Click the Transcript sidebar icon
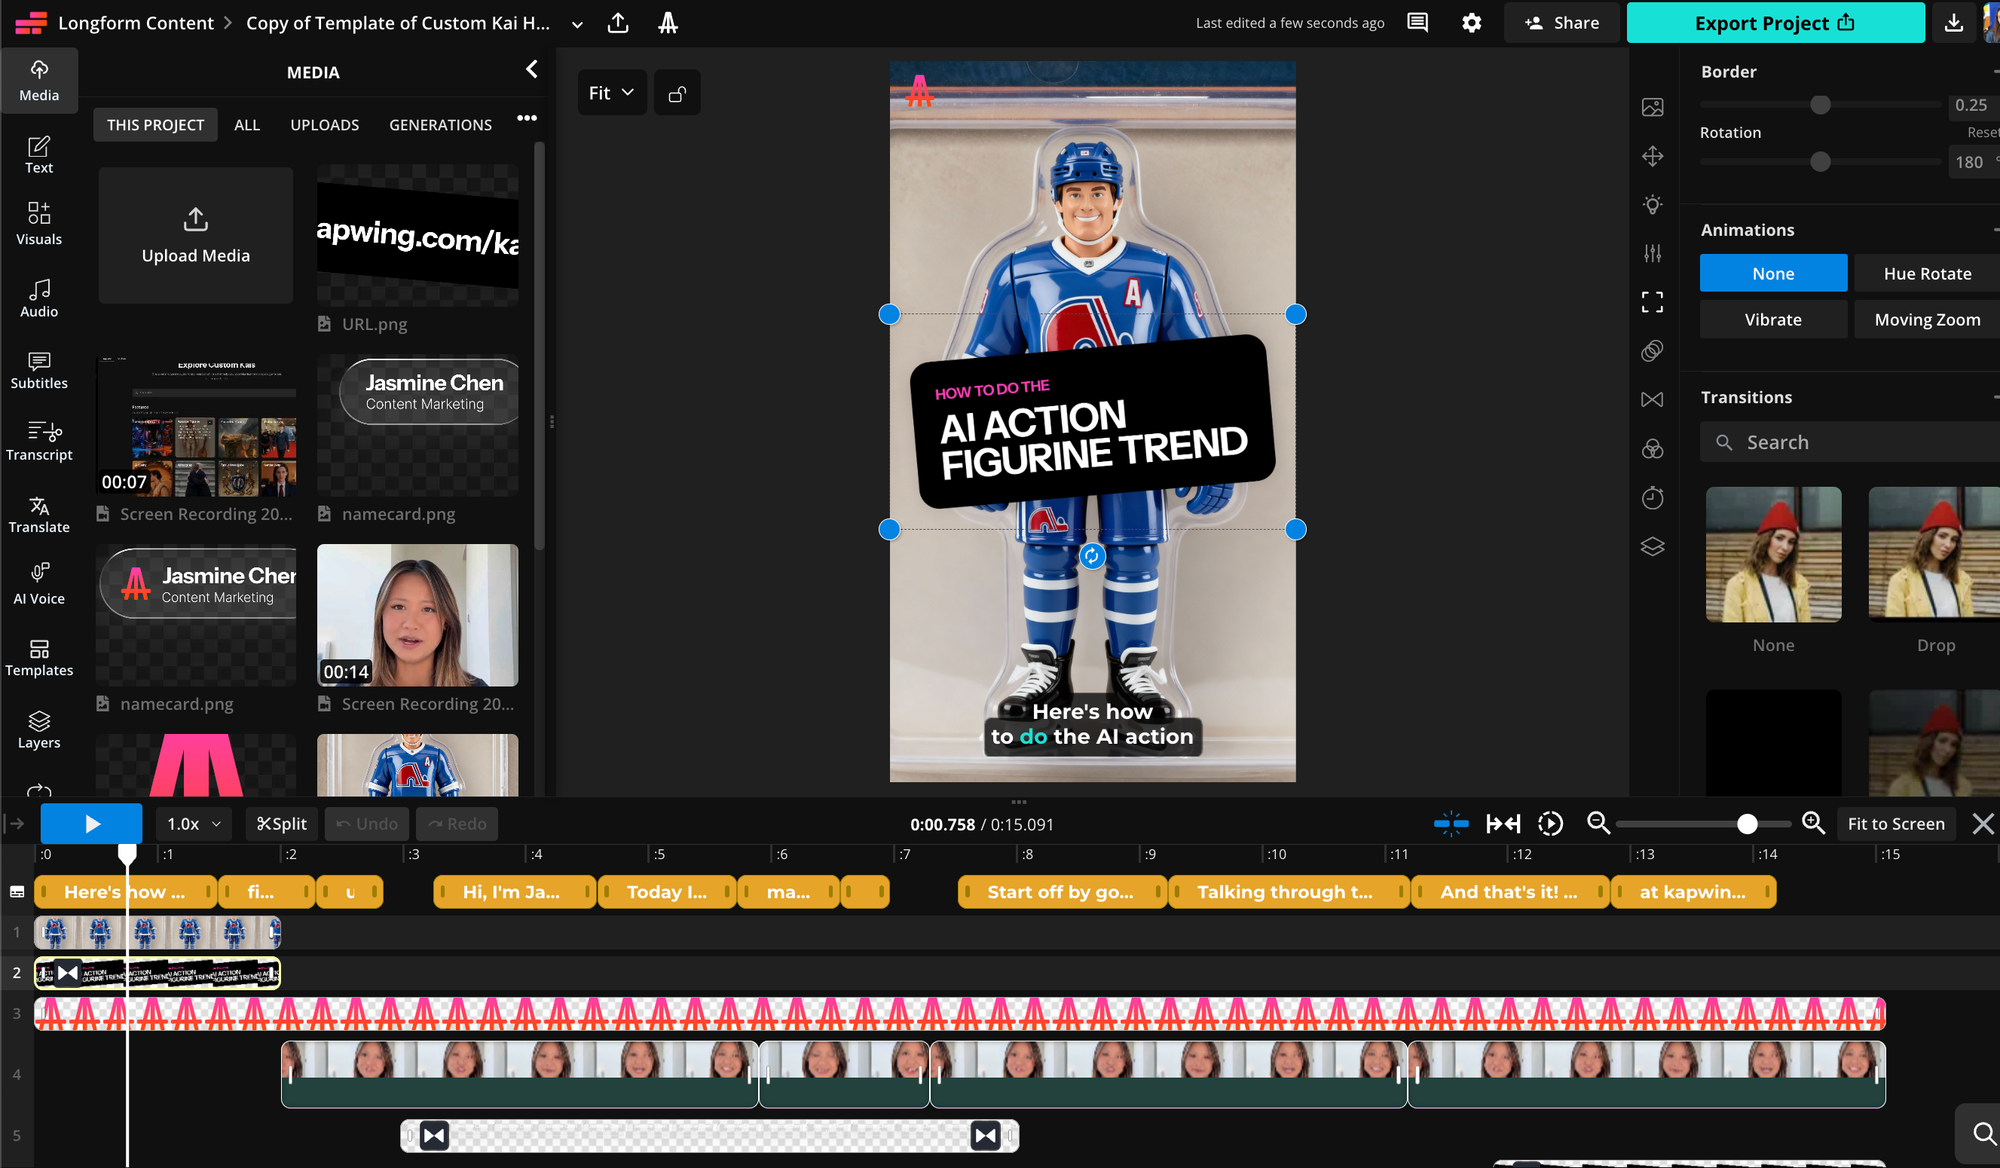Image resolution: width=2000 pixels, height=1168 pixels. point(39,441)
